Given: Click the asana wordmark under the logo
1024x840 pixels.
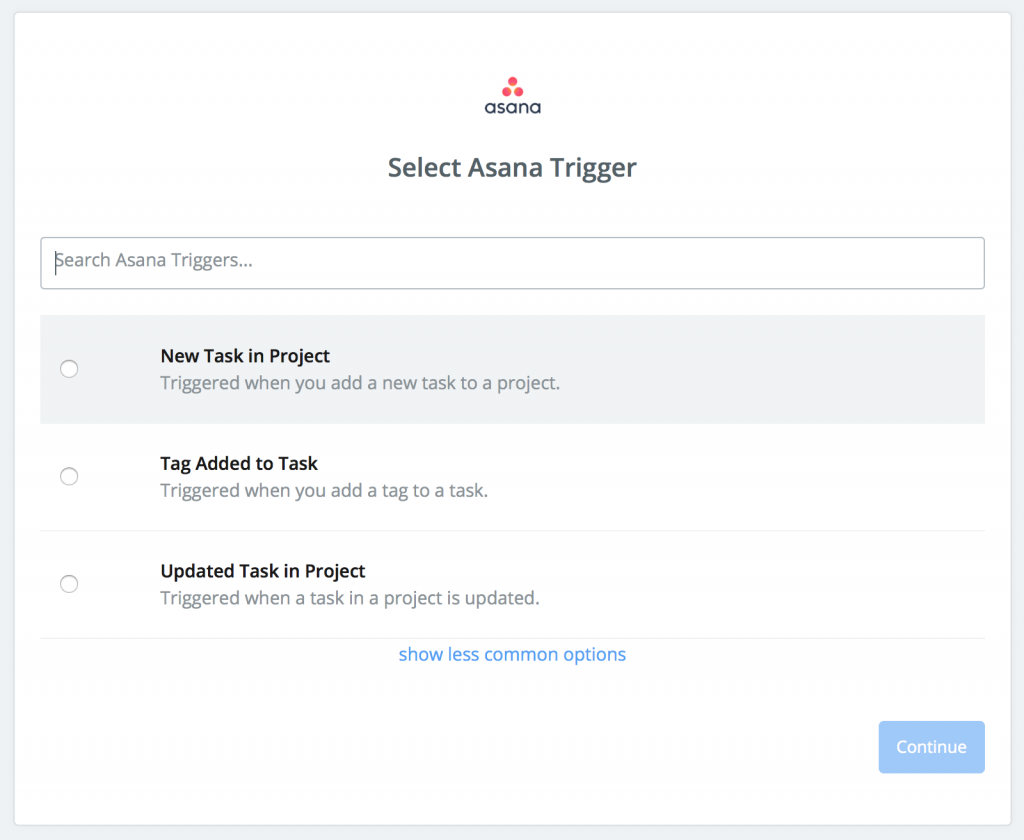Looking at the screenshot, I should tap(513, 107).
